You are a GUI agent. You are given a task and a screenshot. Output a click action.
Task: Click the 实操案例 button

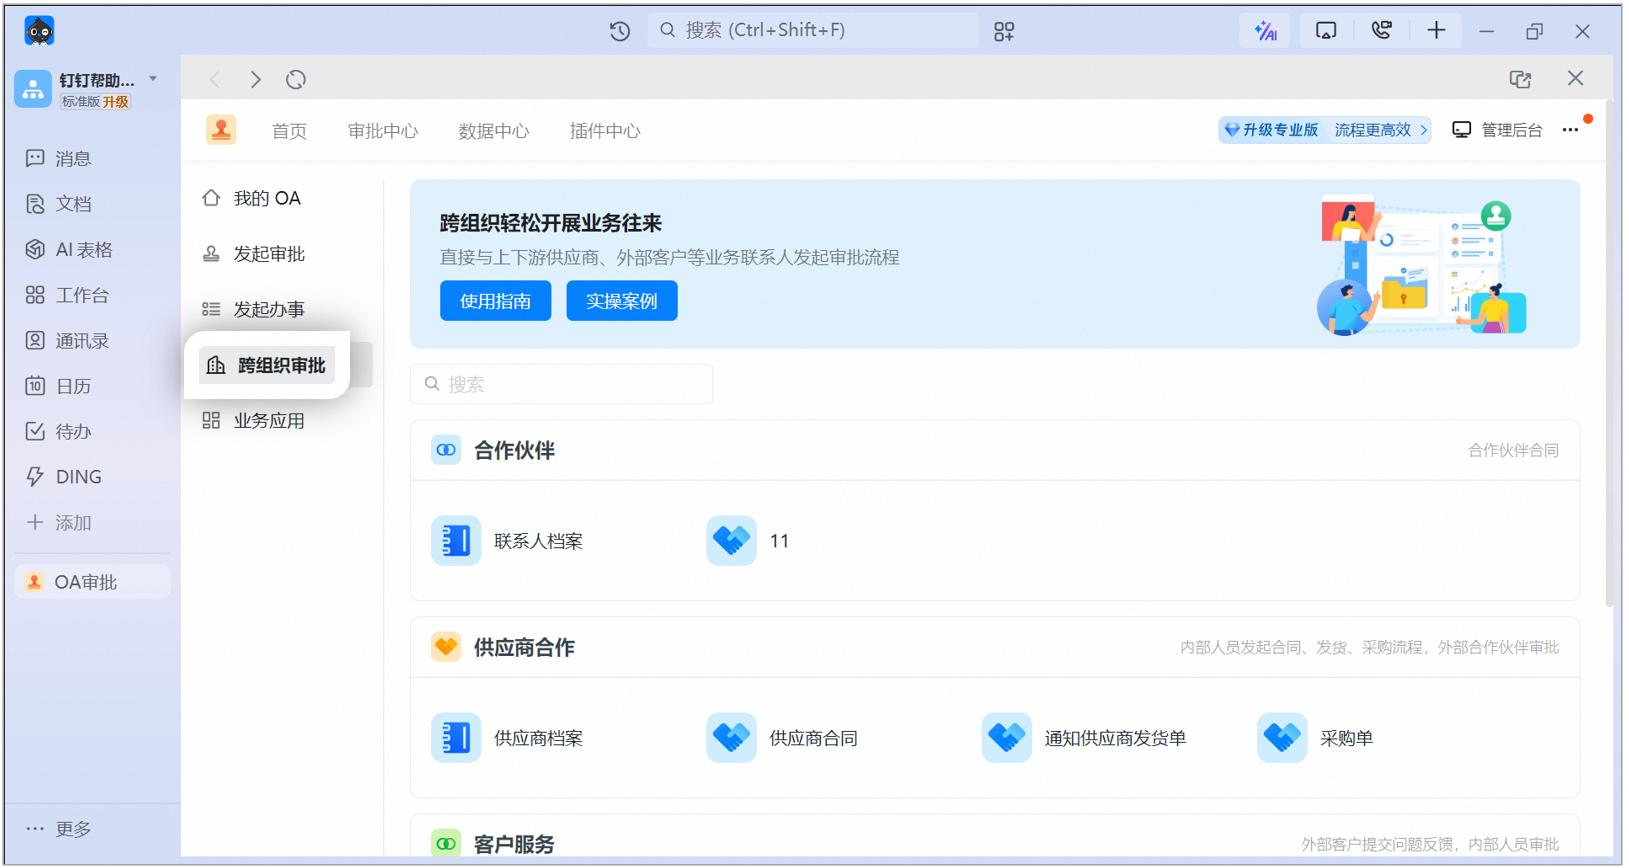click(x=622, y=301)
